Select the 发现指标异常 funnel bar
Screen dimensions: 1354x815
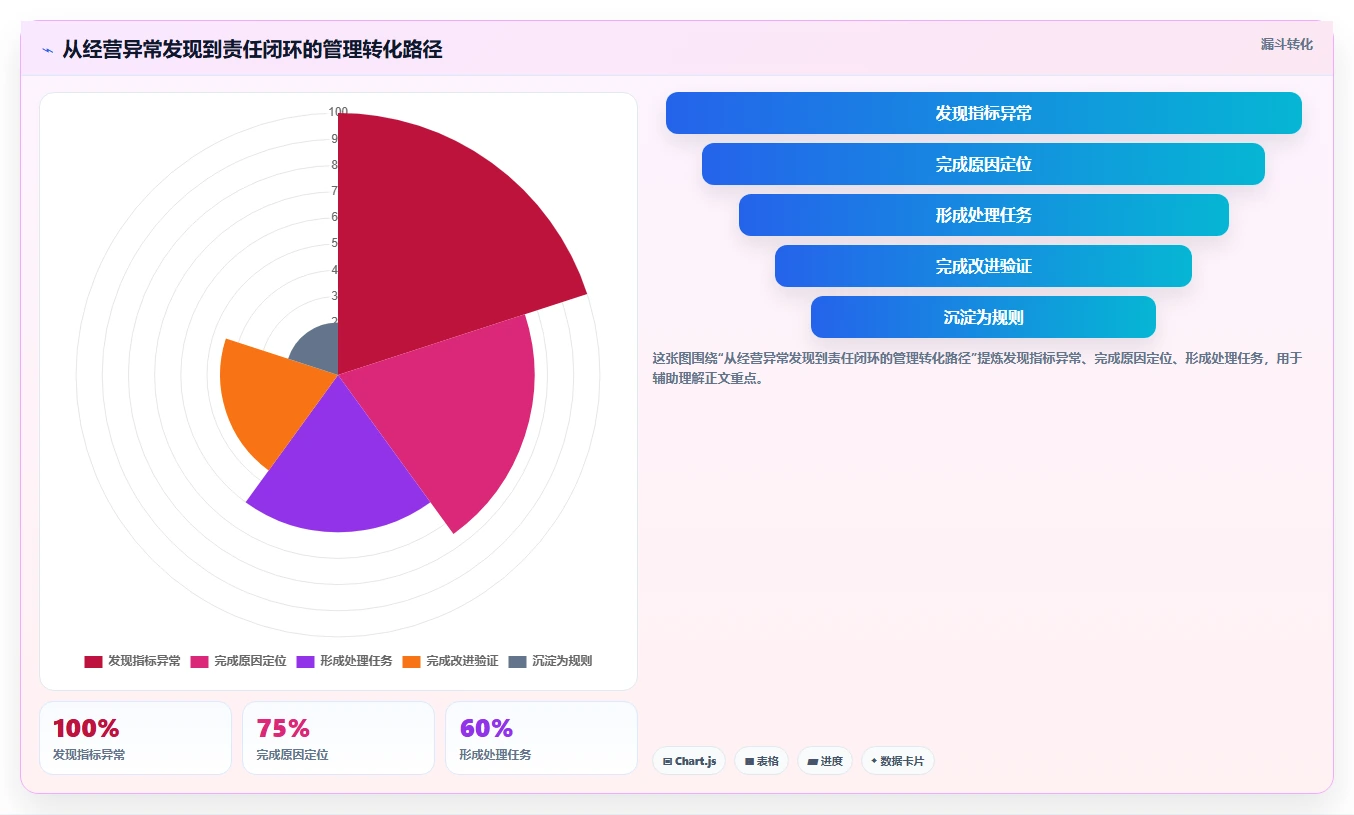(984, 113)
